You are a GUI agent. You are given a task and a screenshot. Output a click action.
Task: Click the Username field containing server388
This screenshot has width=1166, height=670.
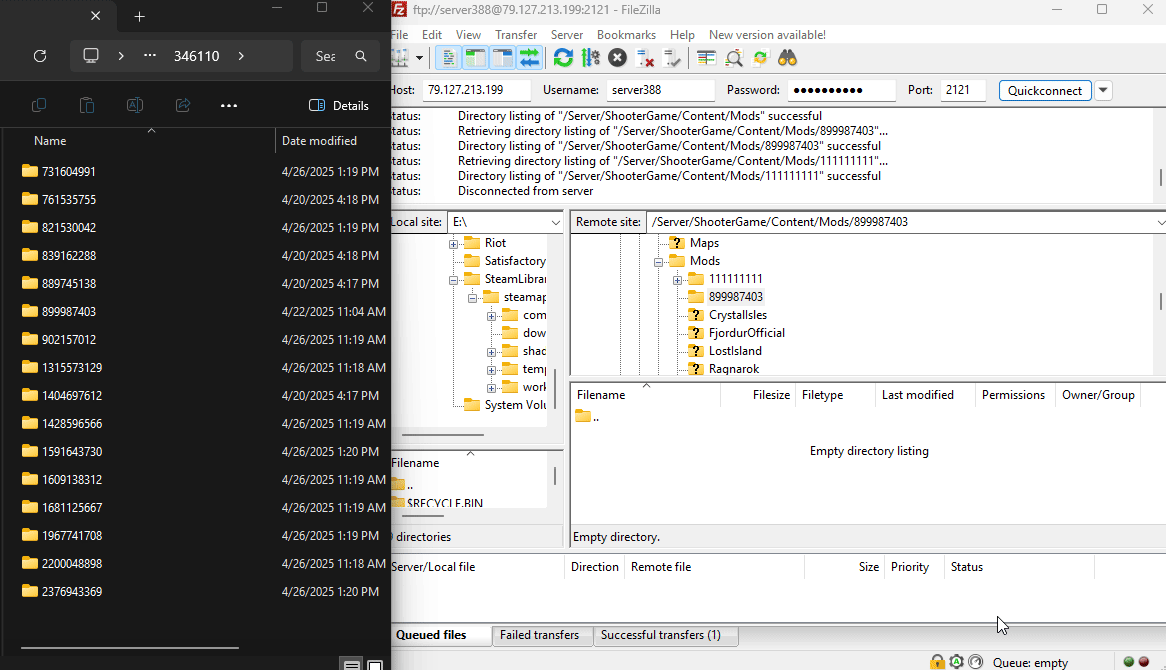pos(660,90)
